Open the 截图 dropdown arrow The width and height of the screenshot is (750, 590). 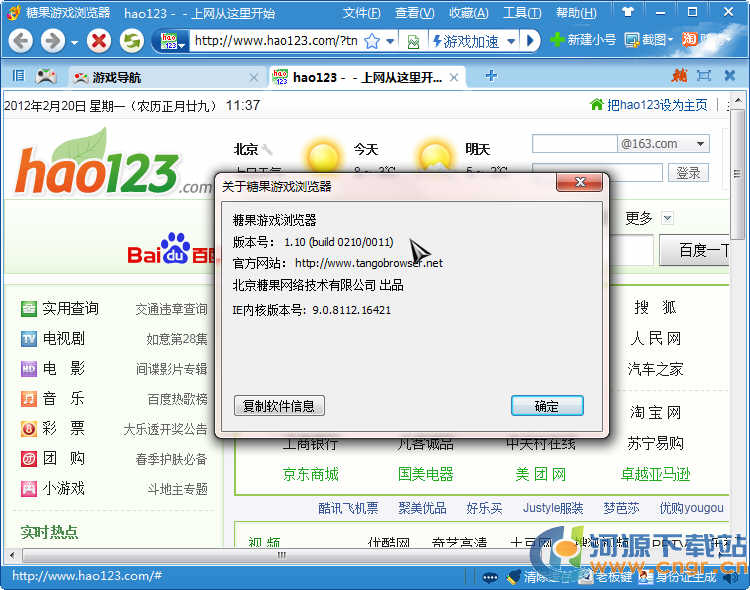(x=670, y=39)
